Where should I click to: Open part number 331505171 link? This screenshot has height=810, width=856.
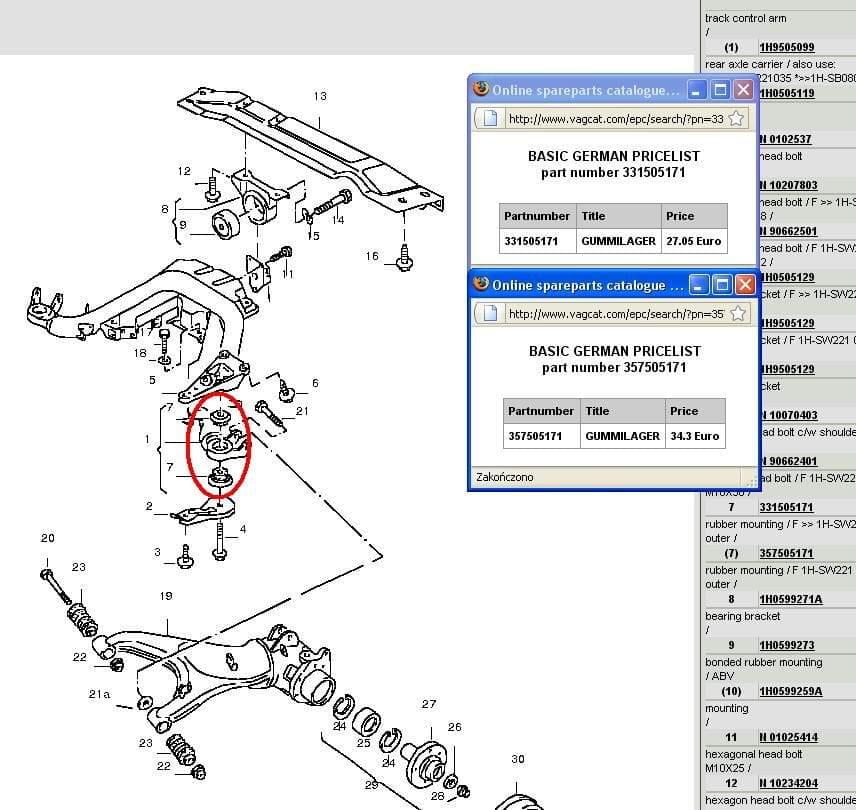(786, 508)
